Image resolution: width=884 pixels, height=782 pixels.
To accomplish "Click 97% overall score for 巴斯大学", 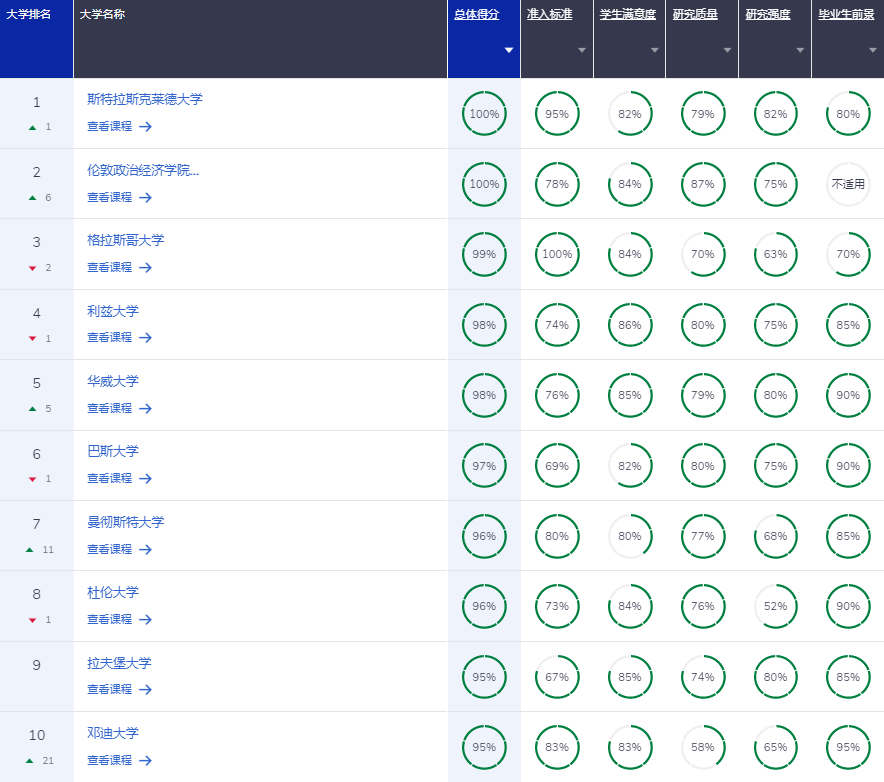I will 484,466.
